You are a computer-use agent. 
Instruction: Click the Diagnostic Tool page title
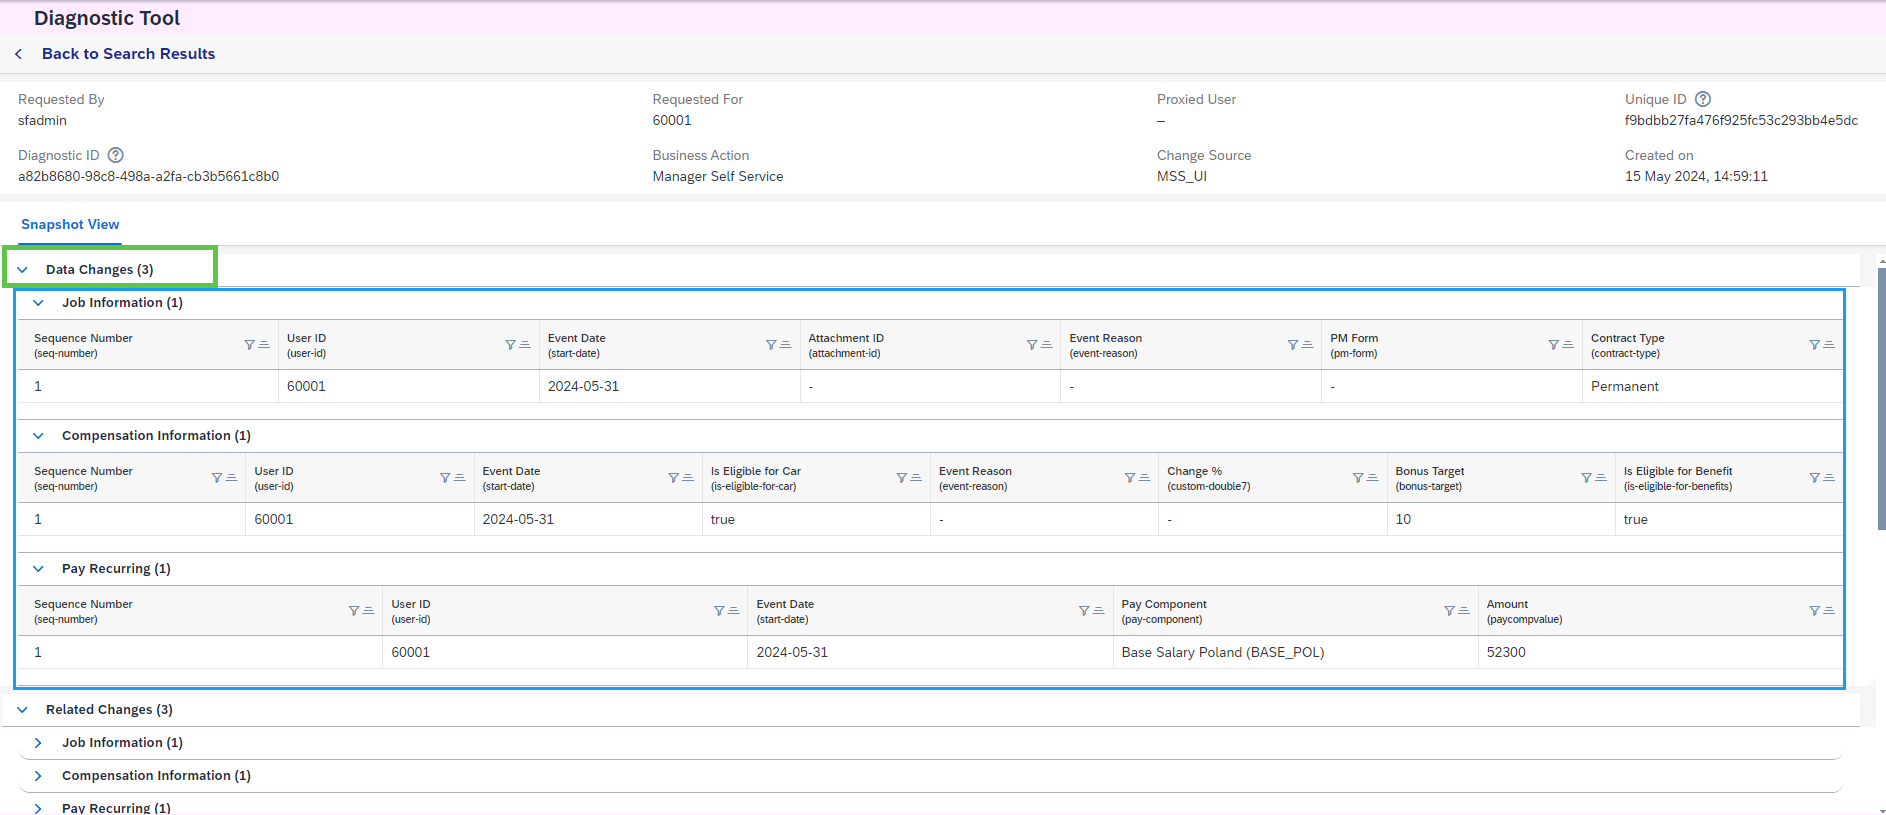tap(107, 18)
